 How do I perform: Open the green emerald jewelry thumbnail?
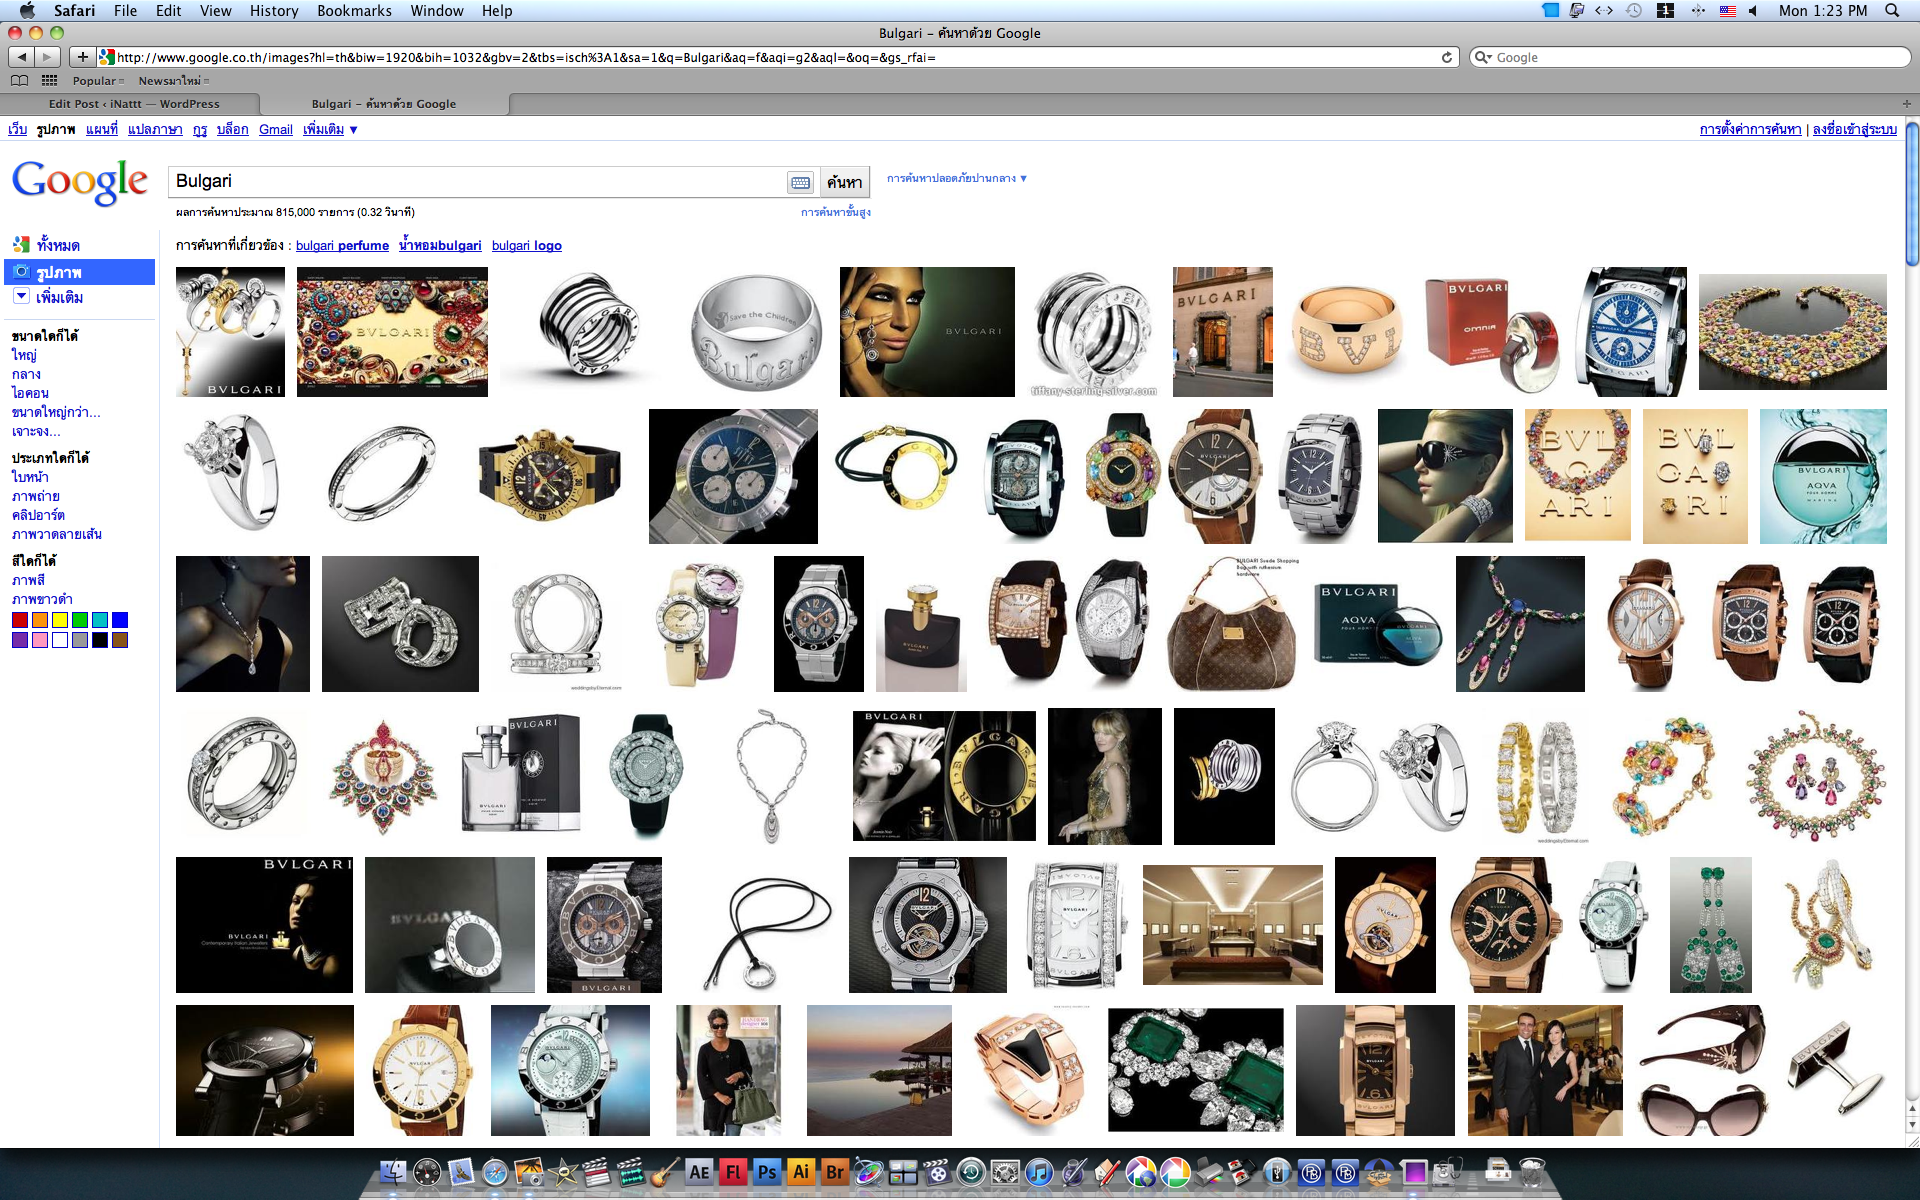tap(1195, 1070)
